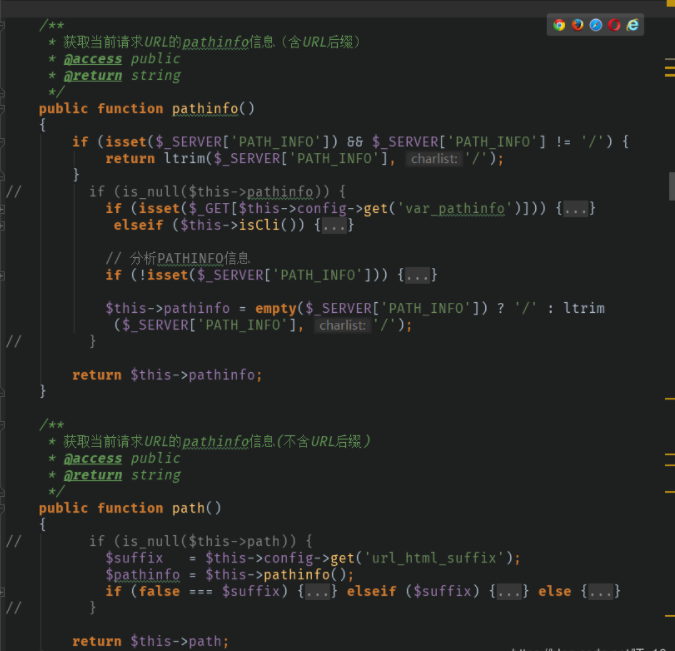
Task: Click the 分析PATHINFO信息 comment
Action: [177, 259]
